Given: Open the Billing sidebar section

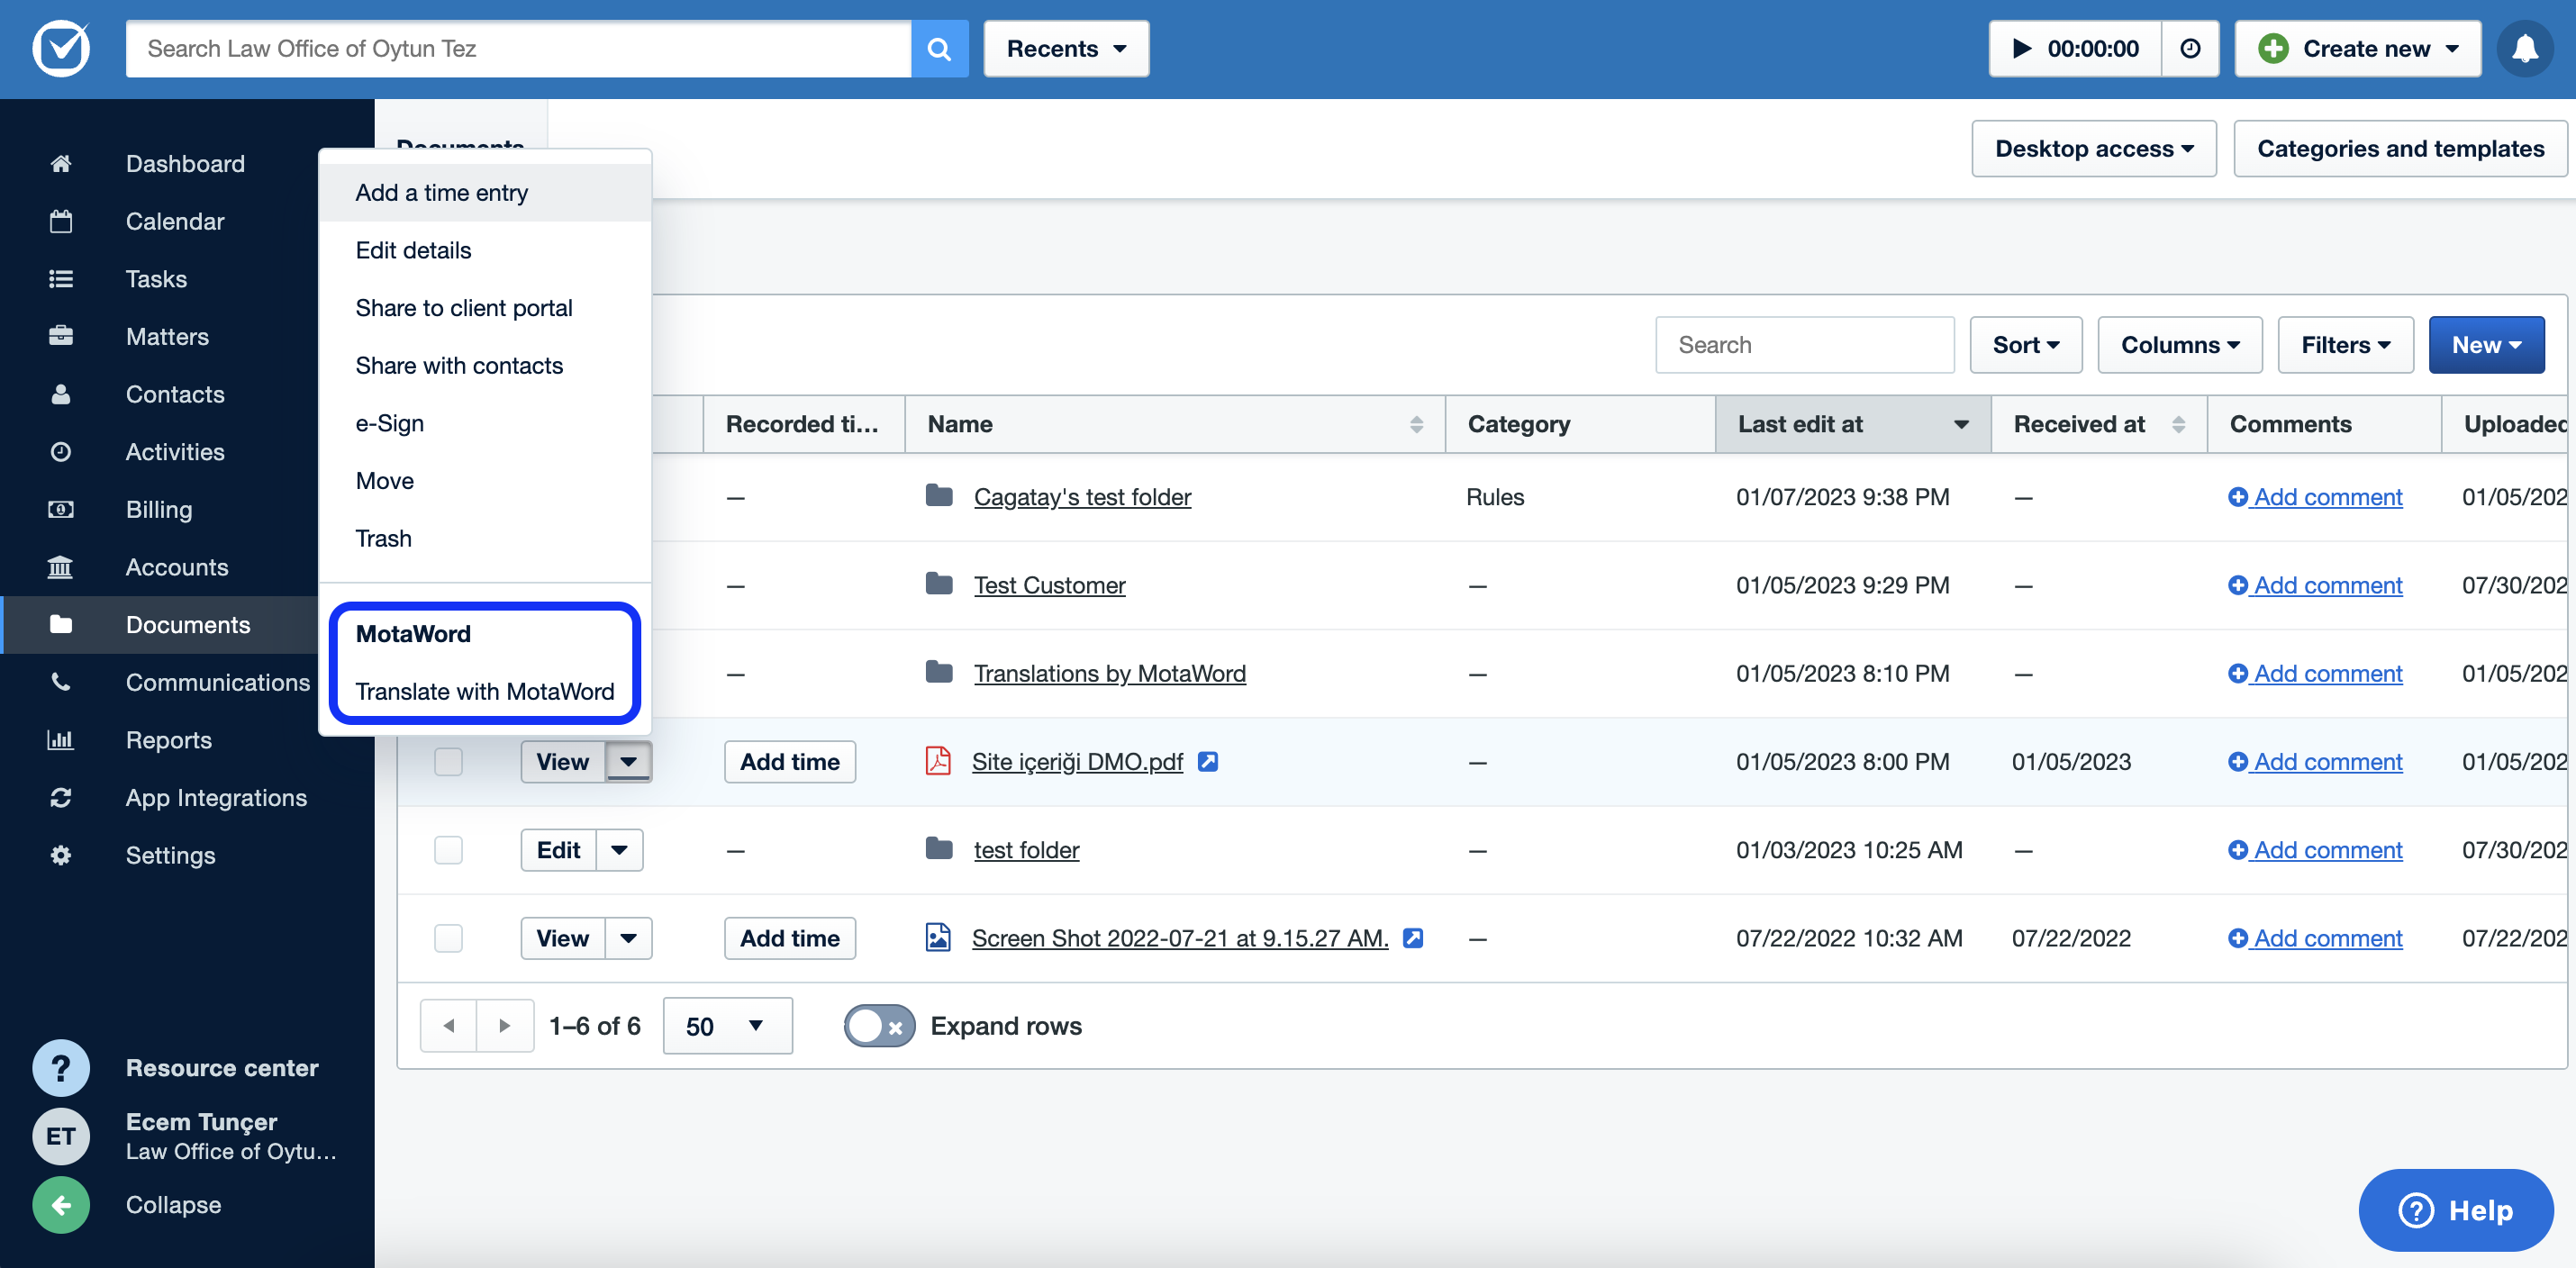Looking at the screenshot, I should coord(158,509).
